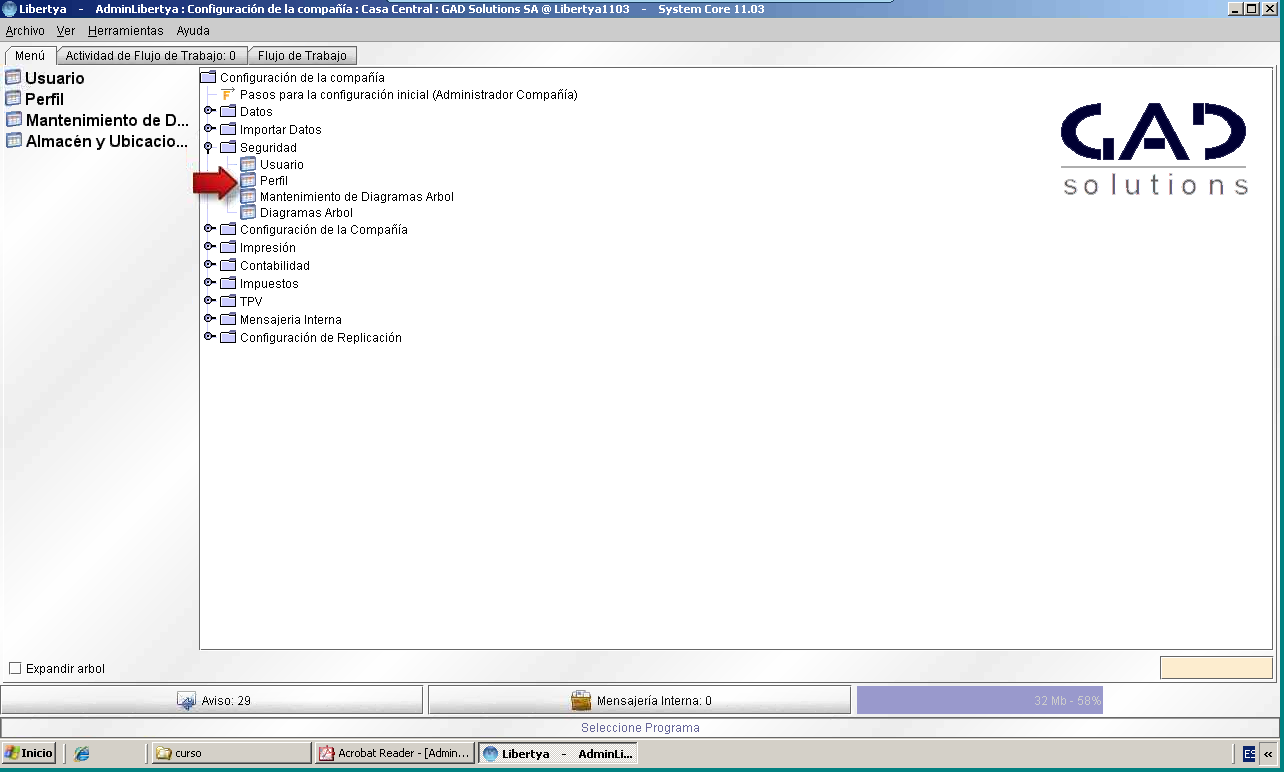
Task: Open Almacén y Ubicación shortcut icon
Action: [x=13, y=141]
